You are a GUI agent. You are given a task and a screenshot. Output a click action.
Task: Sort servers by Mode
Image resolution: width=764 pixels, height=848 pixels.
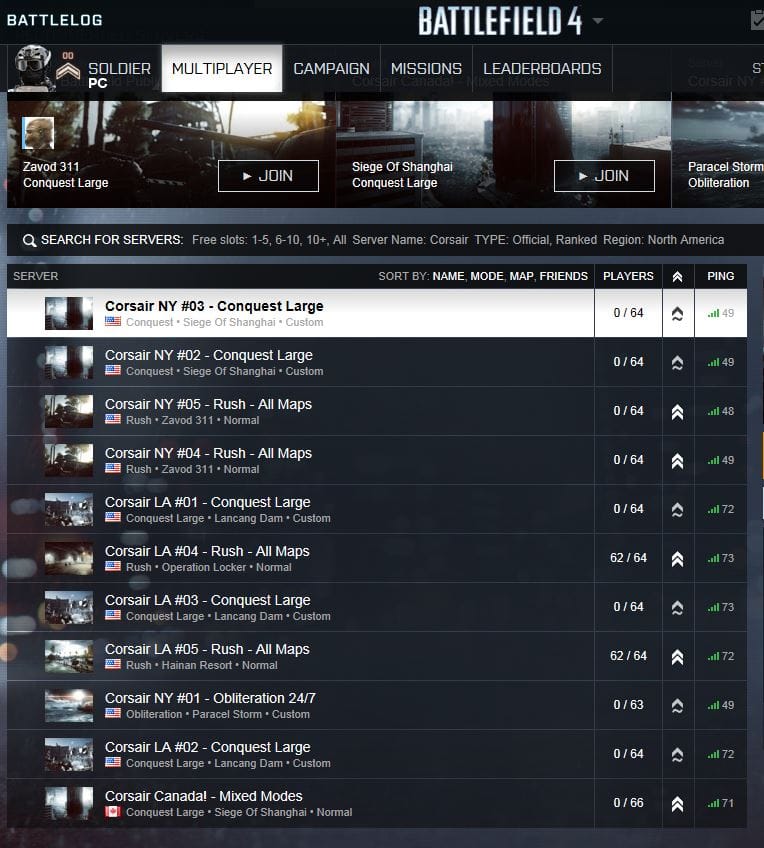point(487,276)
